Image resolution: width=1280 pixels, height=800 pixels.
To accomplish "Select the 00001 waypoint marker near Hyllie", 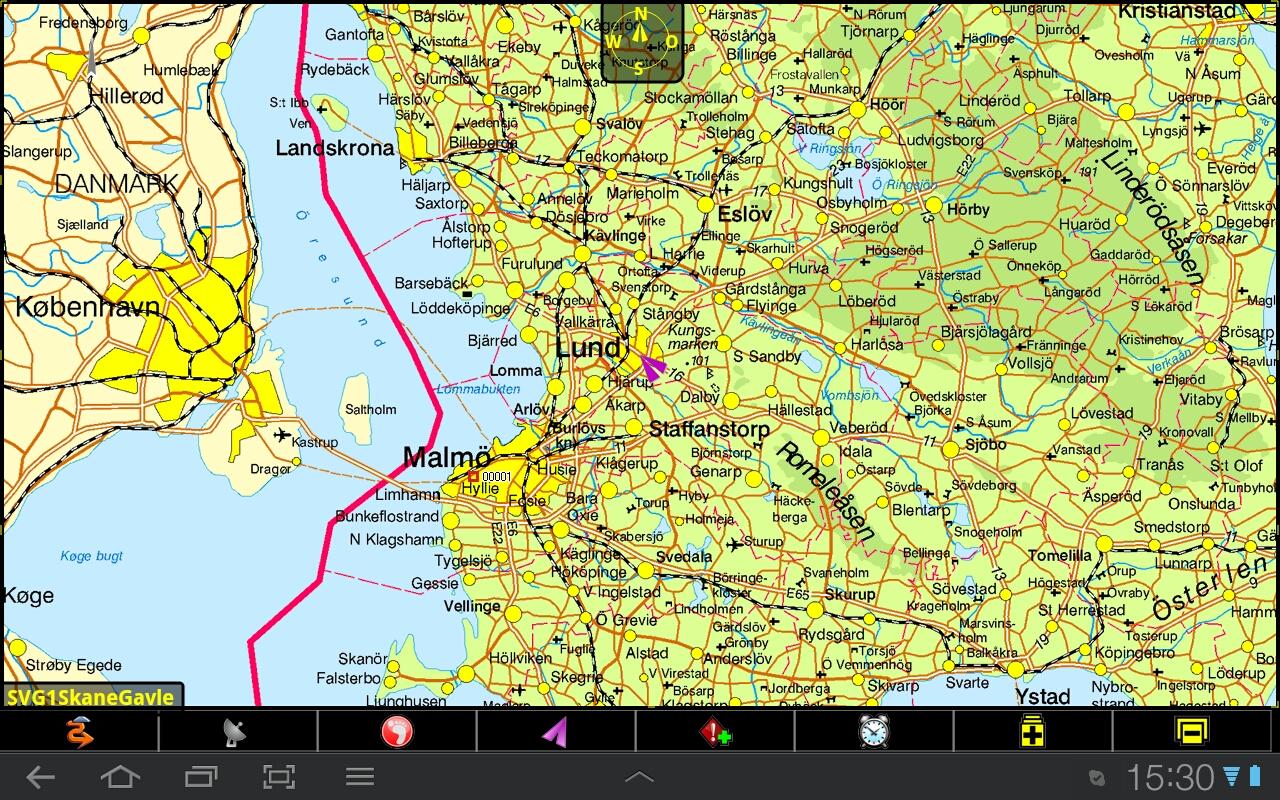I will [x=476, y=477].
